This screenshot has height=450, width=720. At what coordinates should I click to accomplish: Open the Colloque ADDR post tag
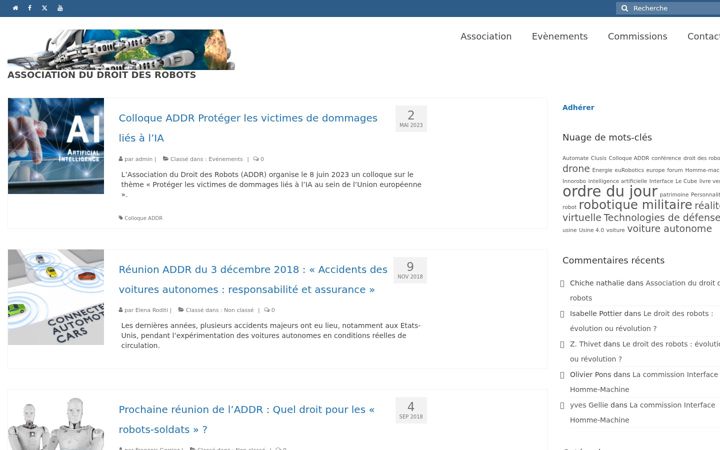point(144,218)
